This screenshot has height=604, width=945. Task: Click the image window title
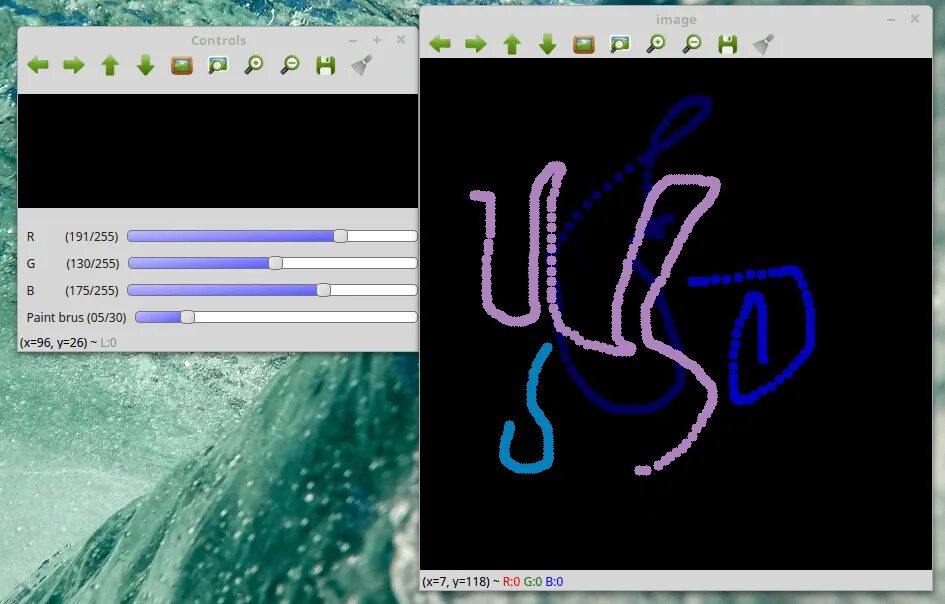pyautogui.click(x=676, y=20)
